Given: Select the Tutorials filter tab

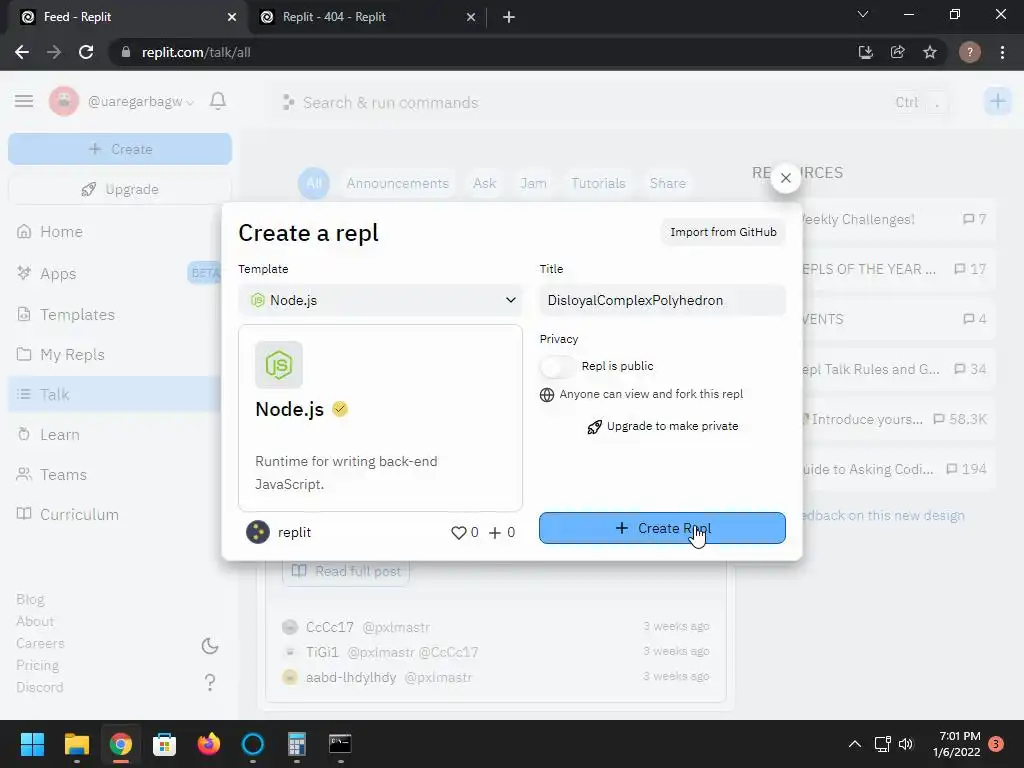Looking at the screenshot, I should click(598, 184).
